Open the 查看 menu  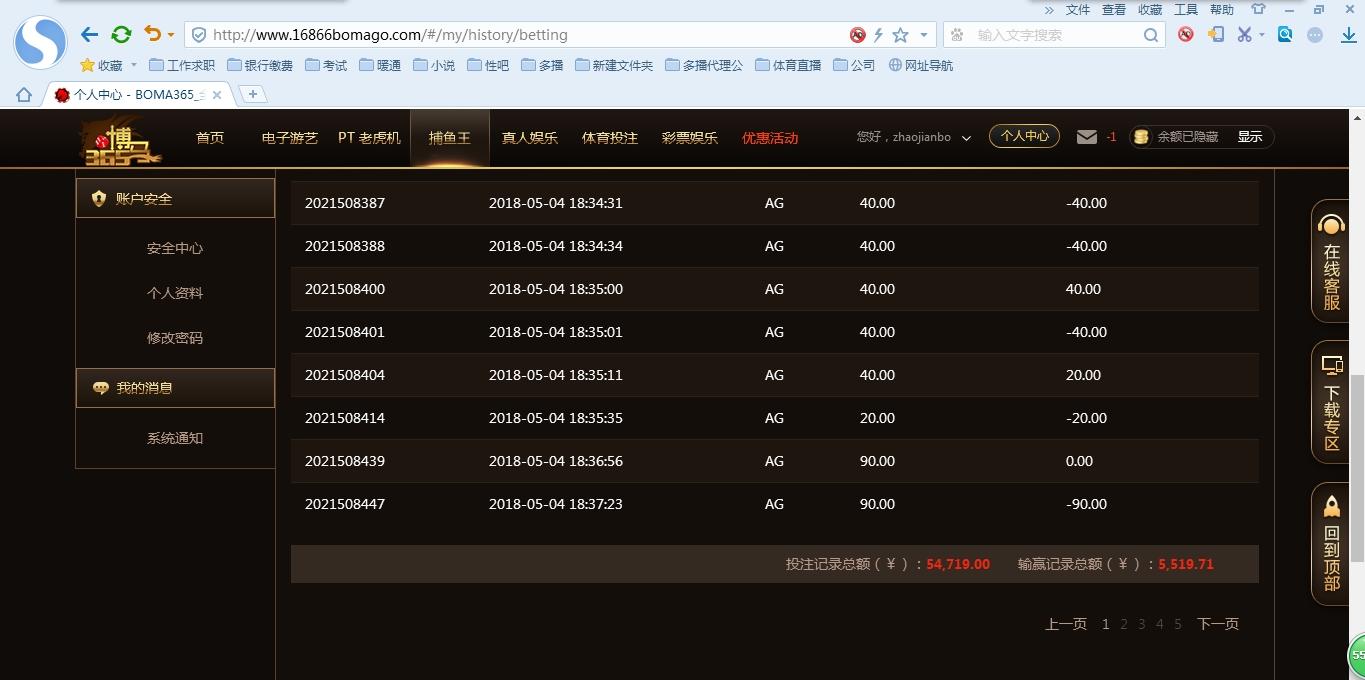(1114, 9)
